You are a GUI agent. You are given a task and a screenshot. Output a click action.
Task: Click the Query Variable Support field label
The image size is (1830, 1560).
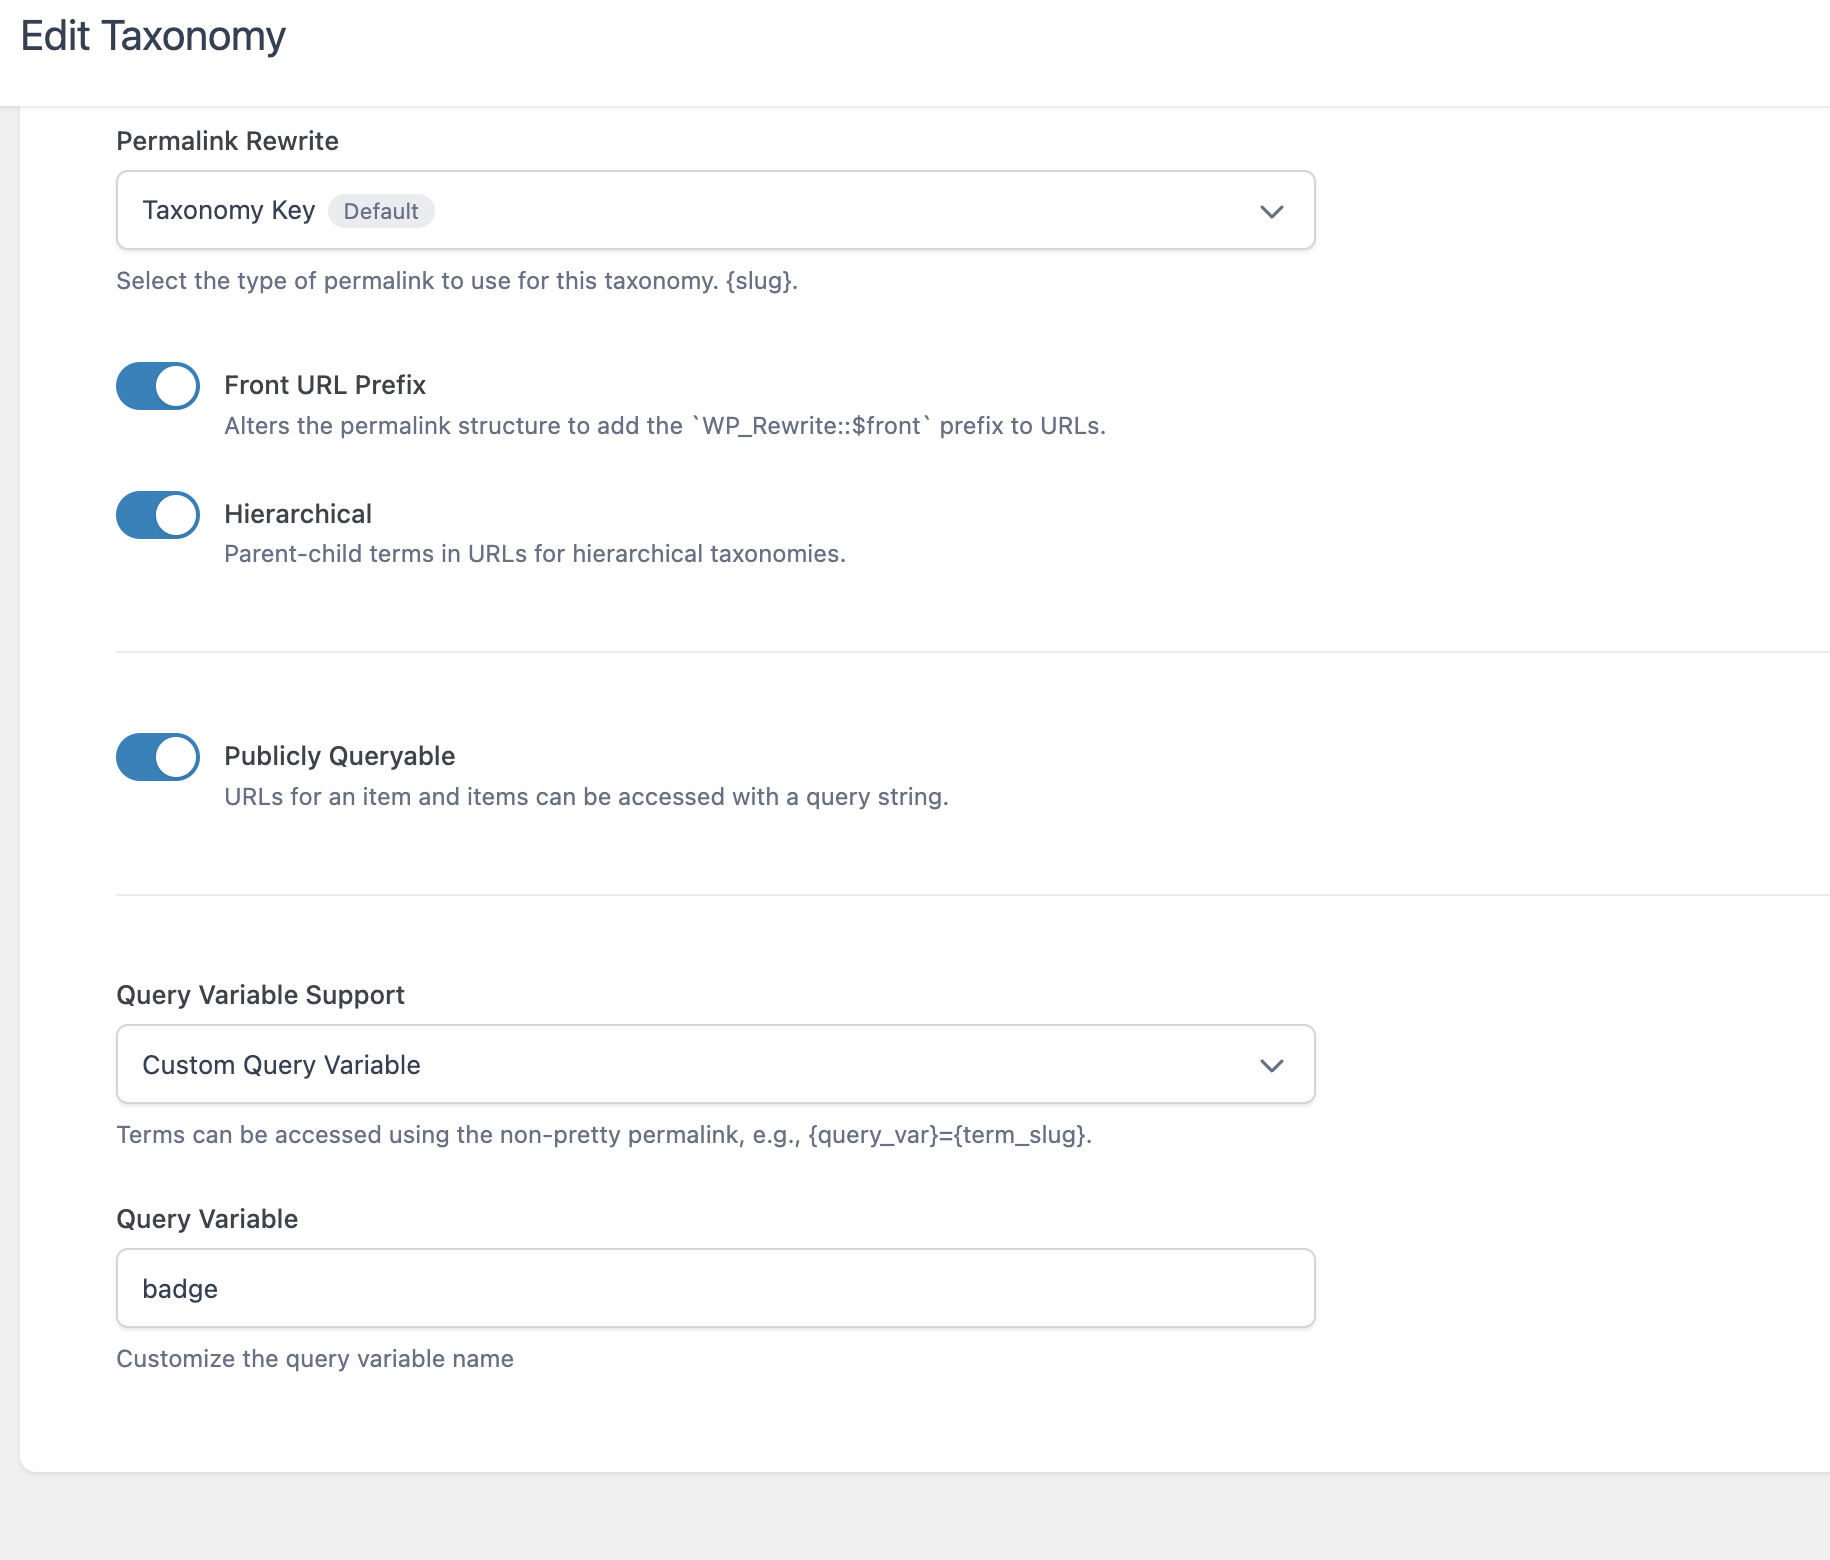pos(261,995)
